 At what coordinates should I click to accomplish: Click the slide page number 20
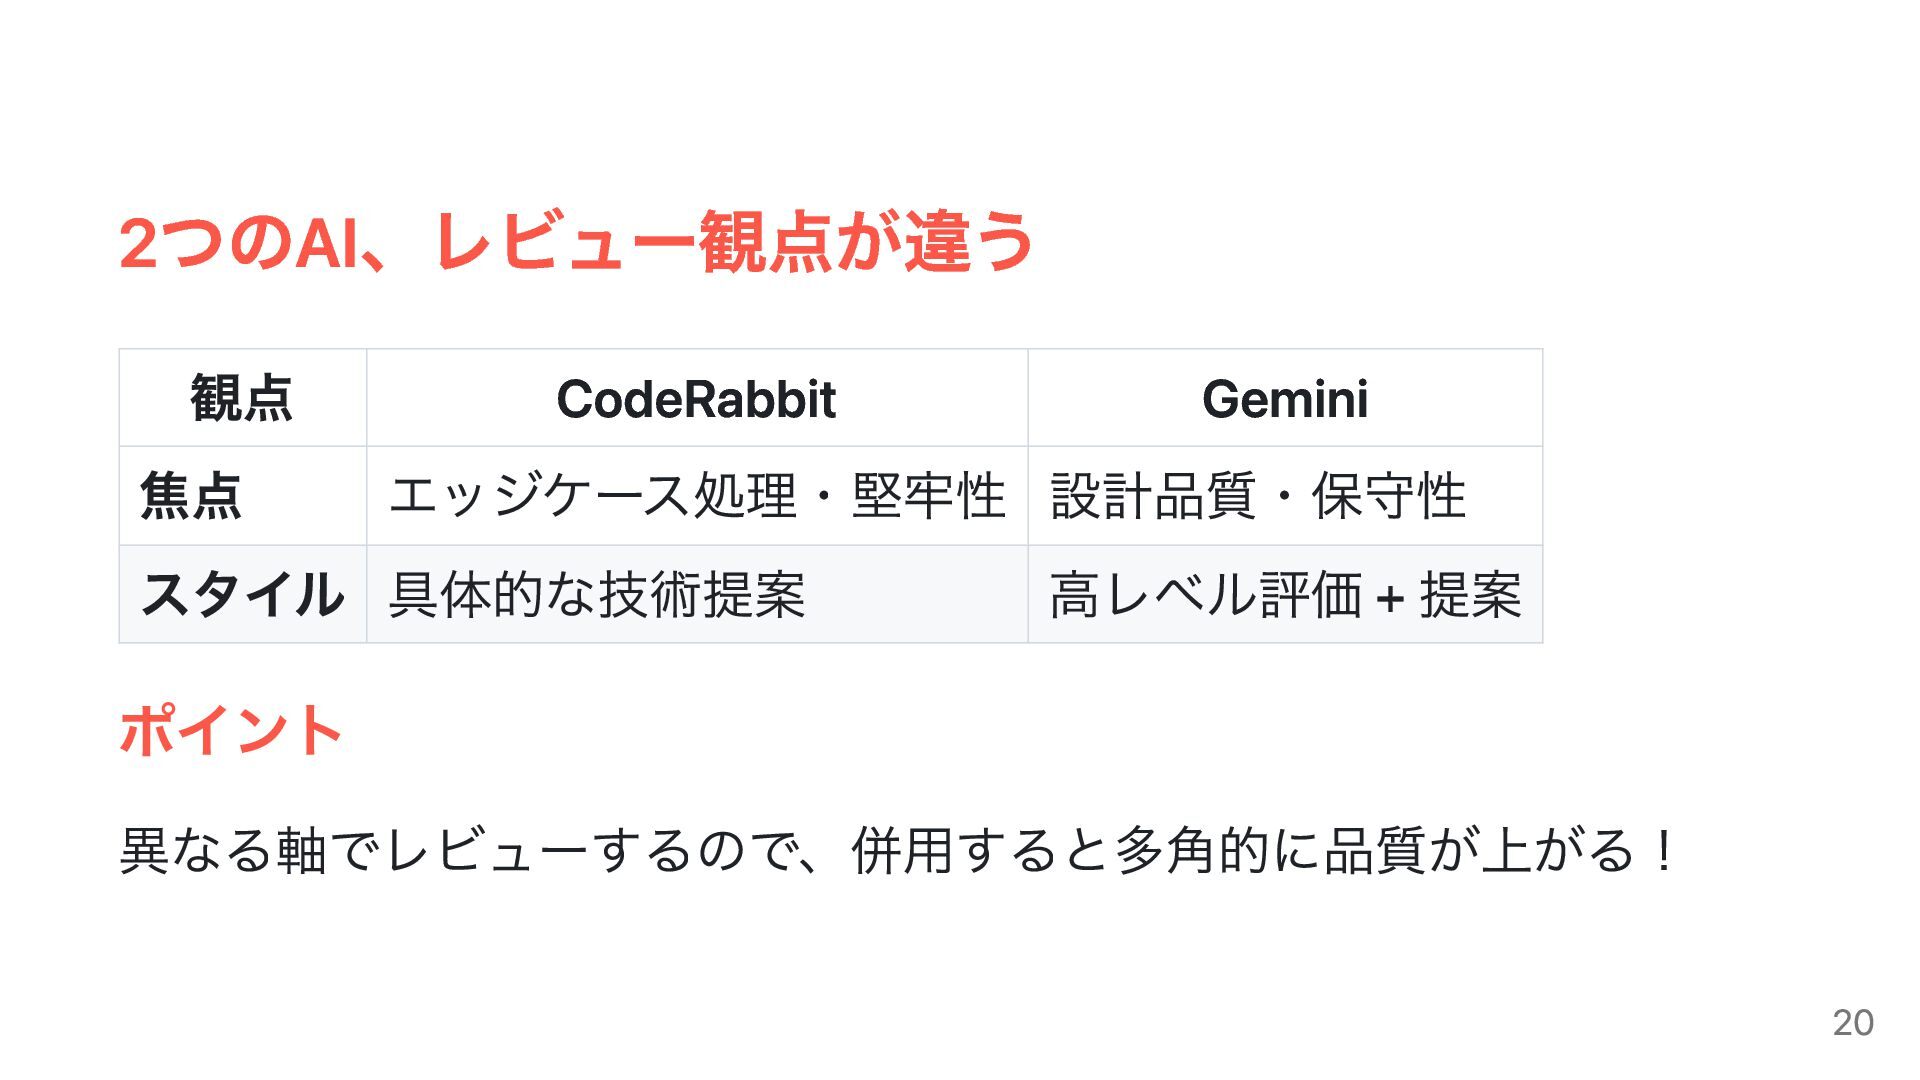click(x=1852, y=1022)
